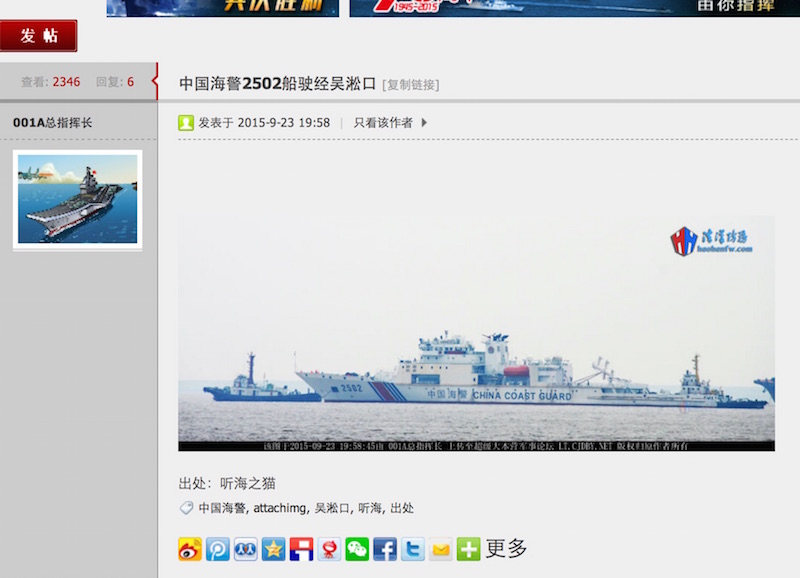Image resolution: width=800 pixels, height=578 pixels.
Task: Click the green plus share icon
Action: [468, 549]
